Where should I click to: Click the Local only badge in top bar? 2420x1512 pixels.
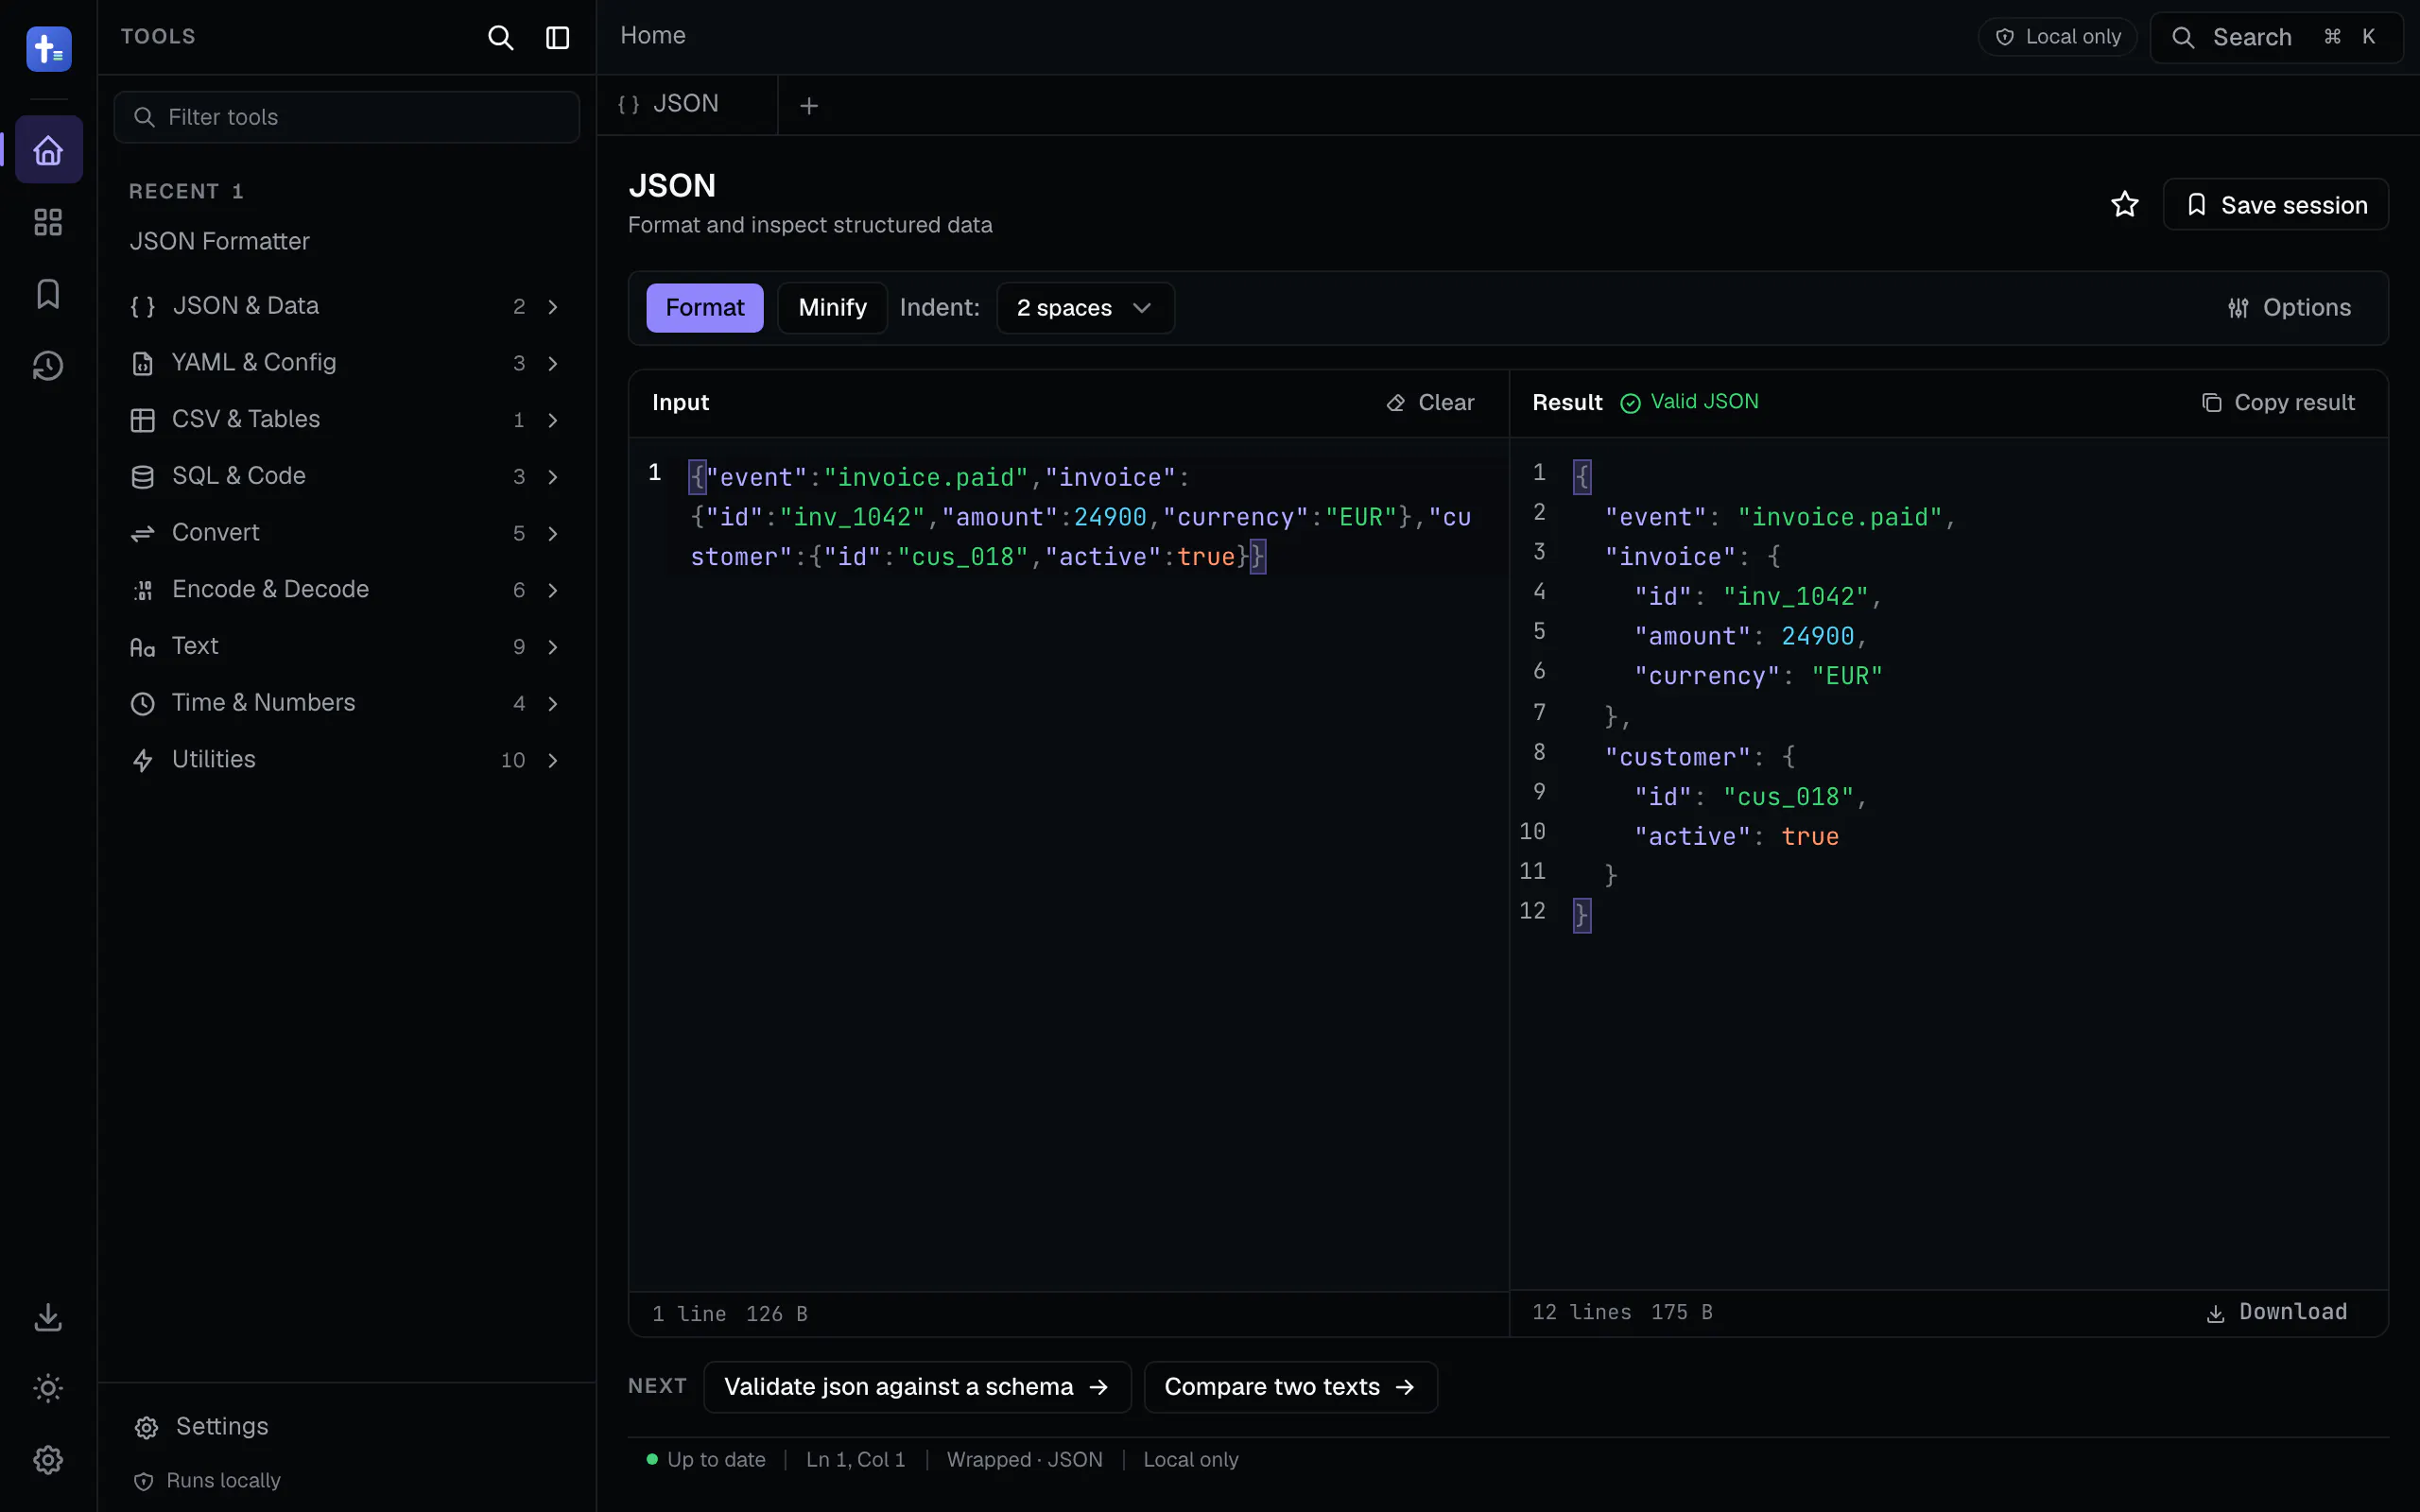point(2057,37)
